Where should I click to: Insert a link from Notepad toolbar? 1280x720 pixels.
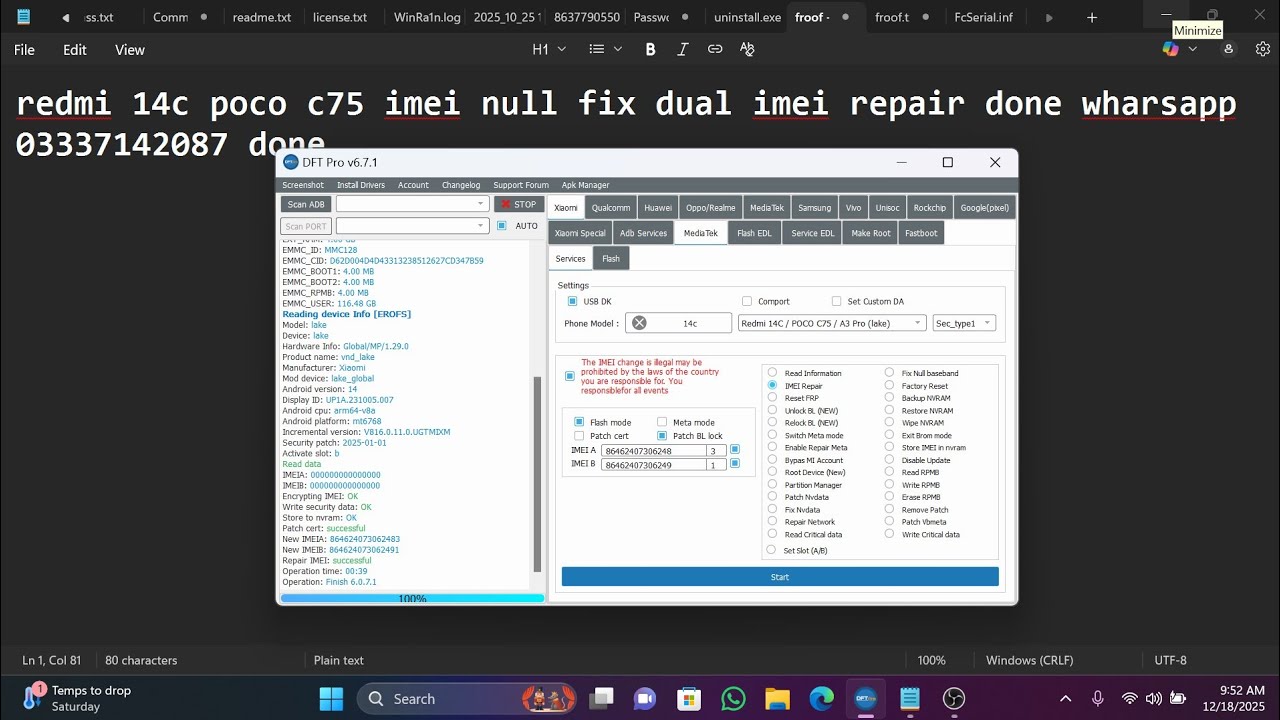pos(715,49)
